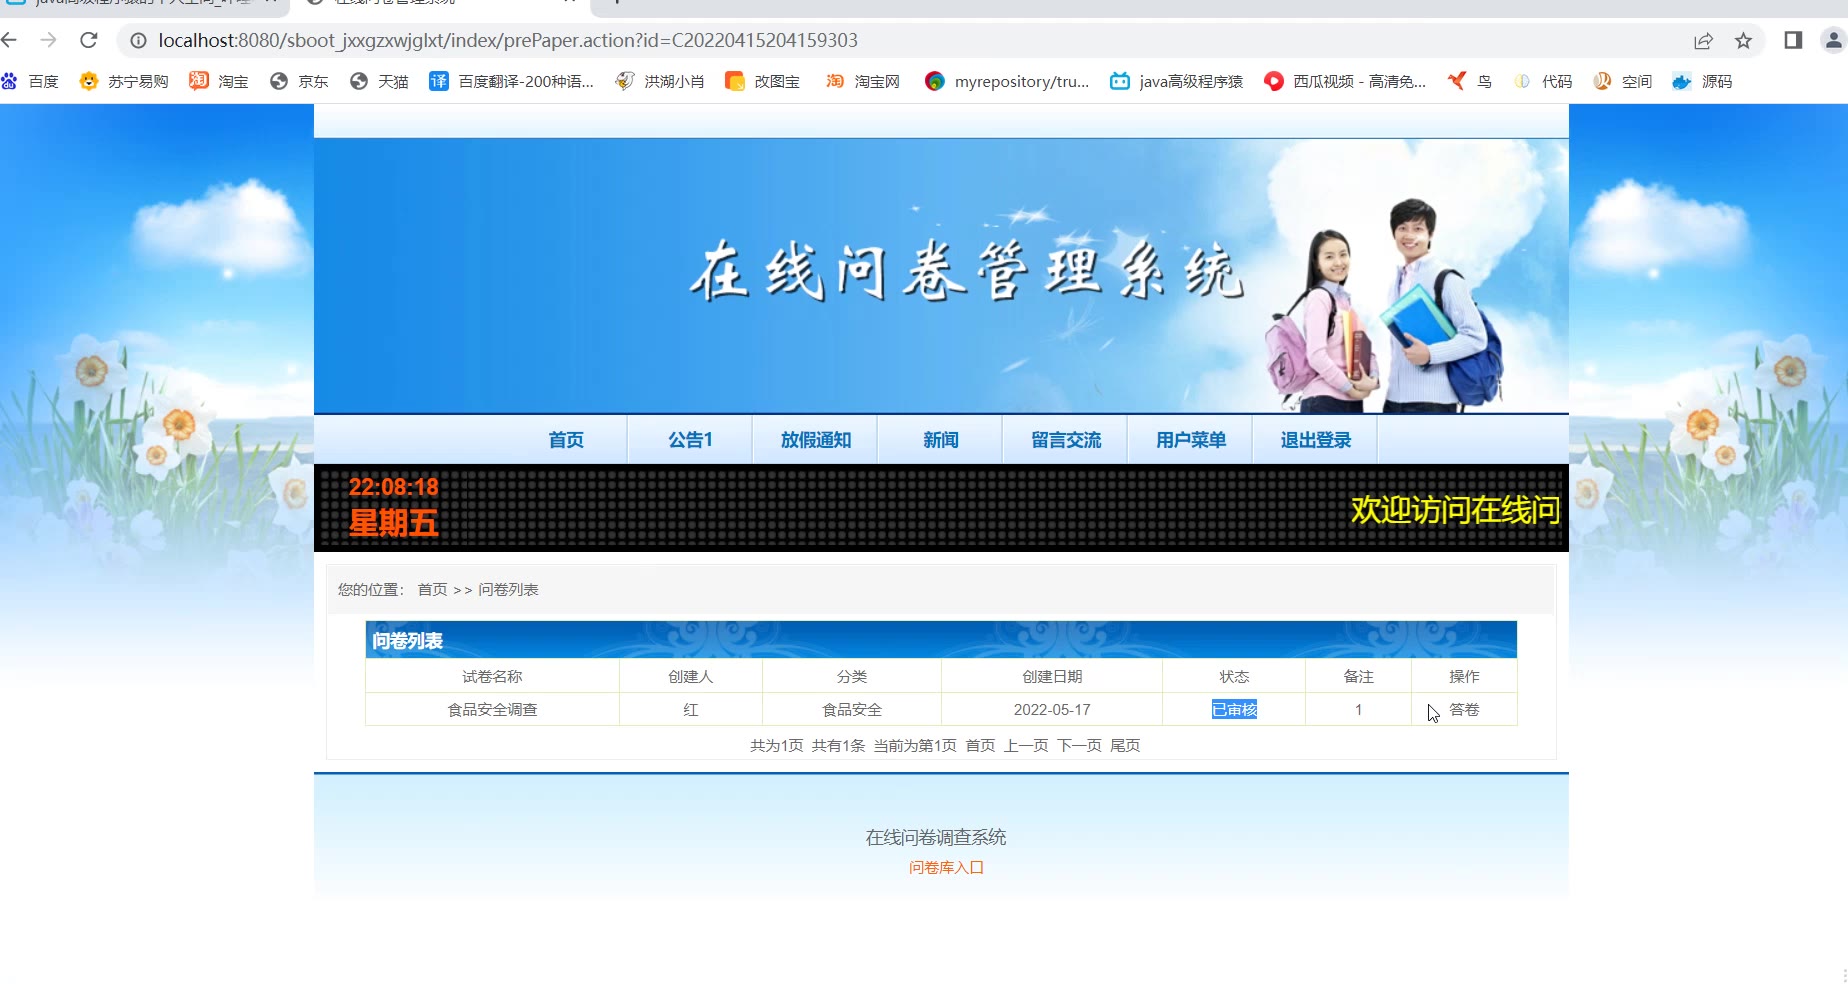Image resolution: width=1848 pixels, height=984 pixels.
Task: Click the 状态 column header
Action: pos(1234,677)
